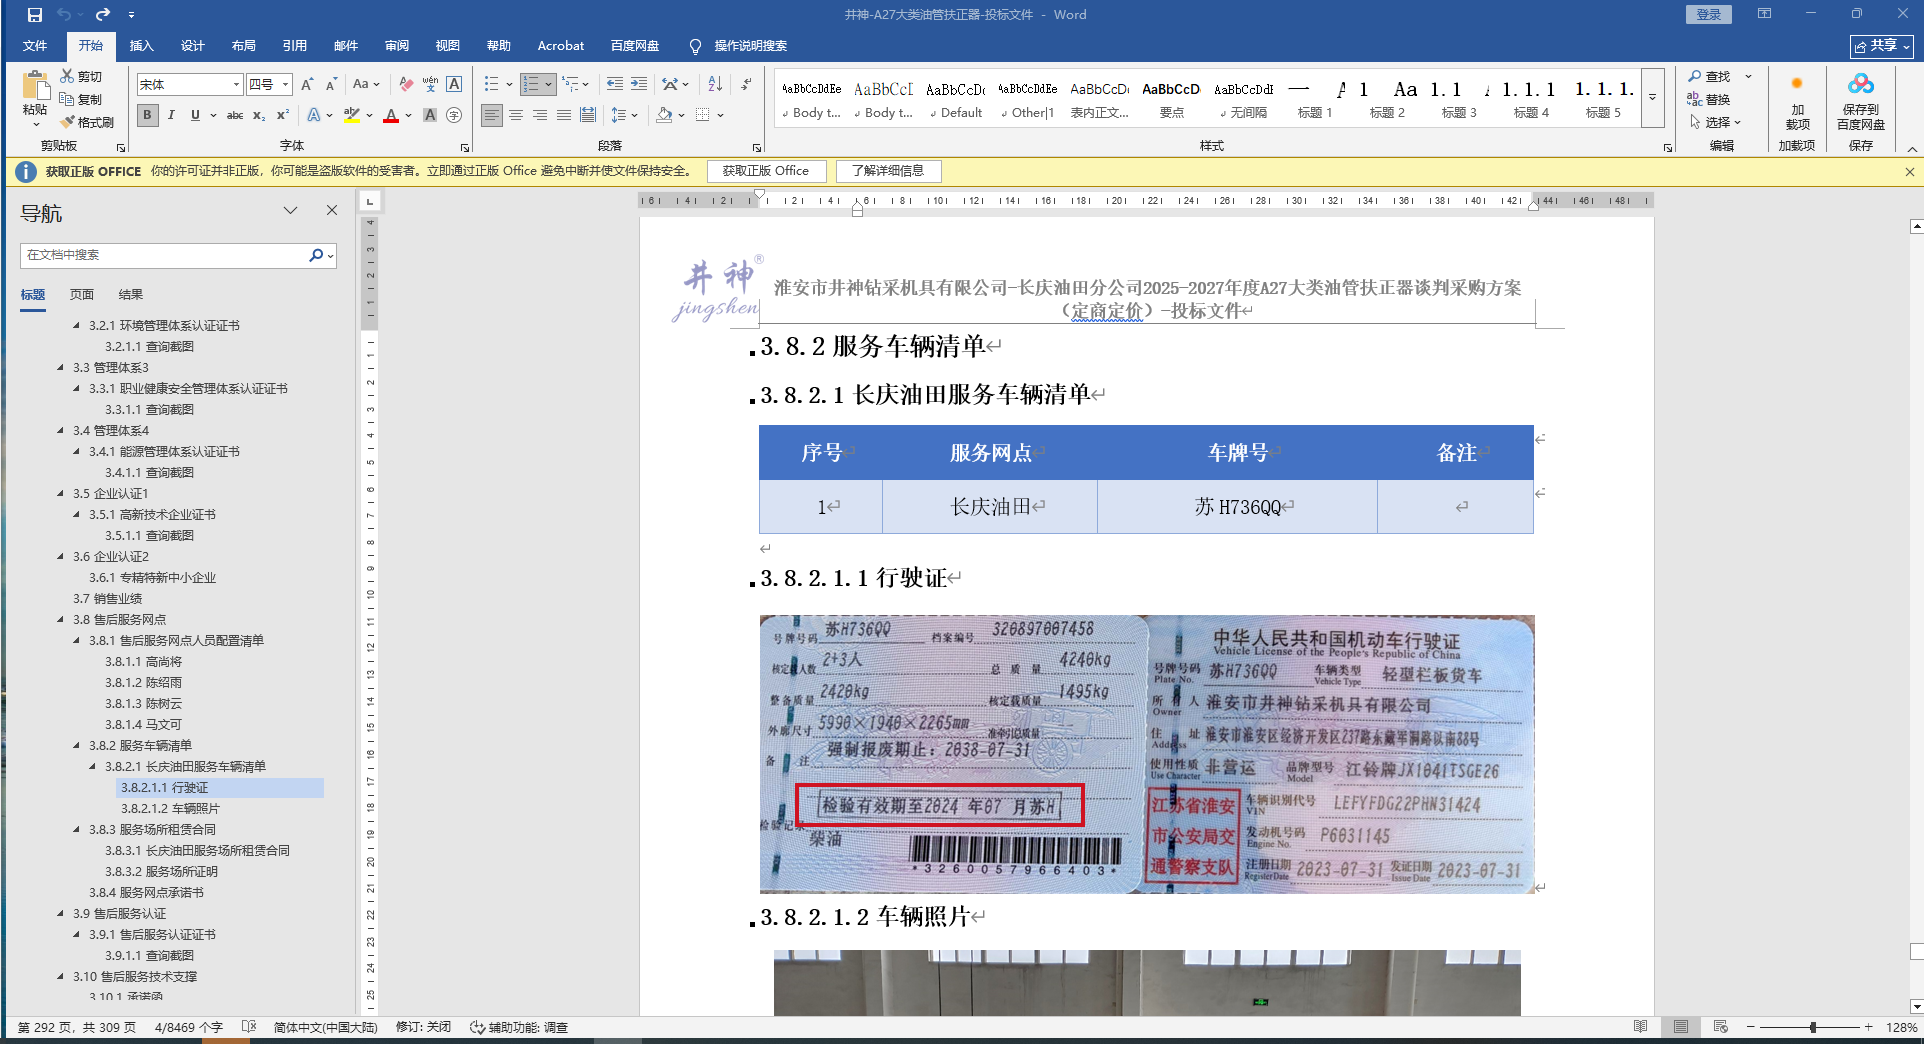Viewport: 1924px width, 1044px height.
Task: Click the 获取正版 Office button
Action: (766, 171)
